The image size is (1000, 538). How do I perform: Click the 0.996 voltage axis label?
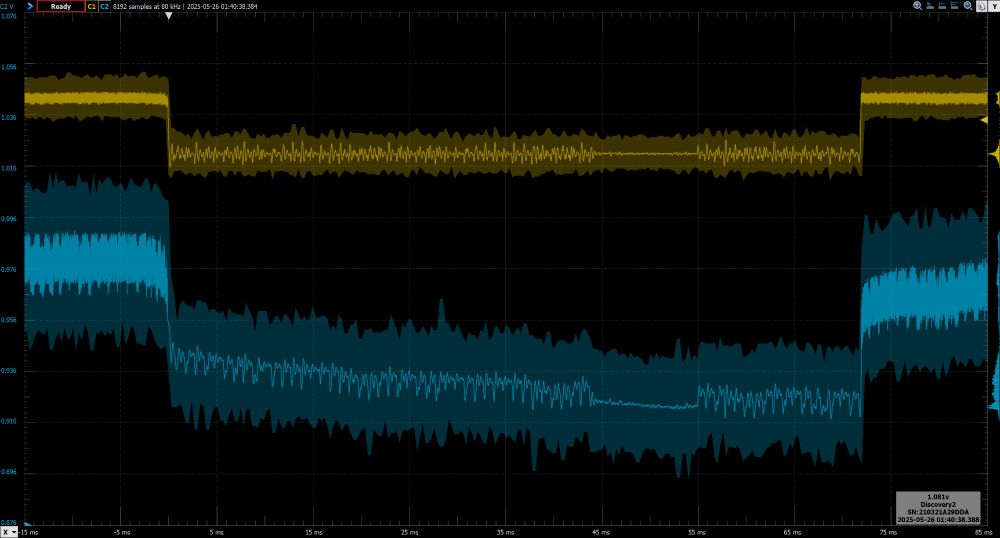coord(9,219)
